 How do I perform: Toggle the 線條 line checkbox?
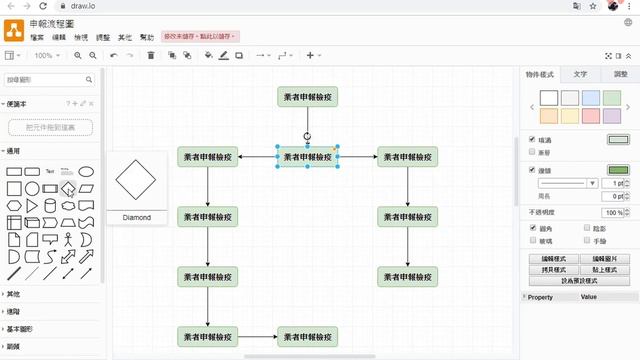[532, 170]
